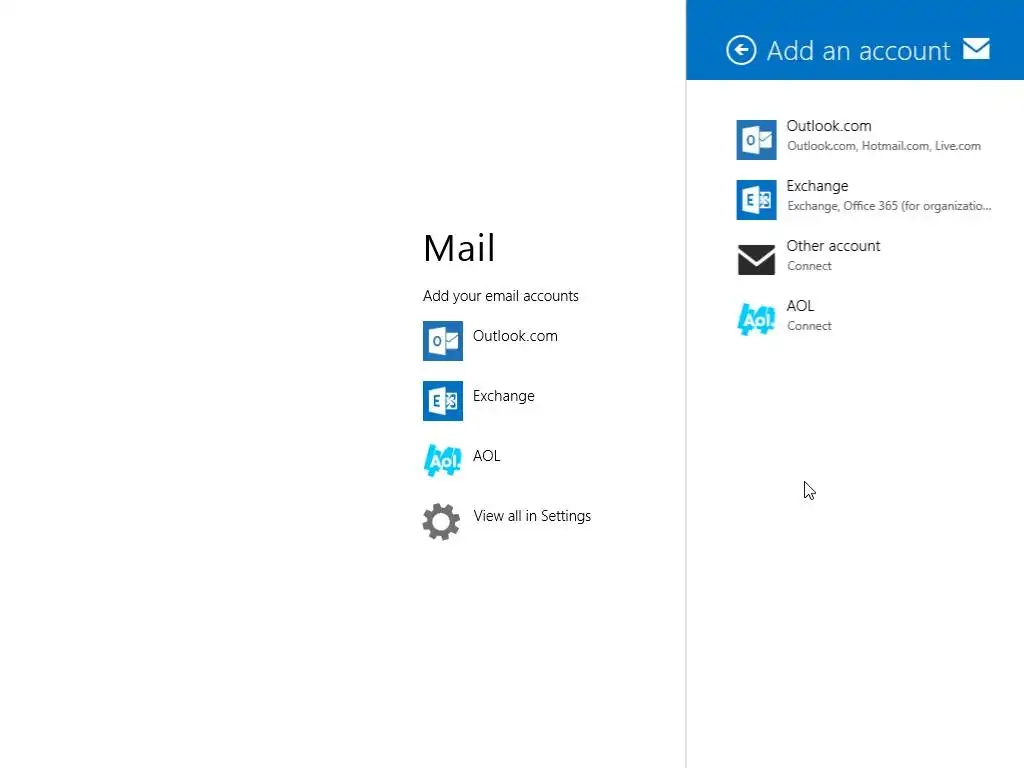
Task: Click the Outlook.com icon under Mail heading
Action: point(443,340)
